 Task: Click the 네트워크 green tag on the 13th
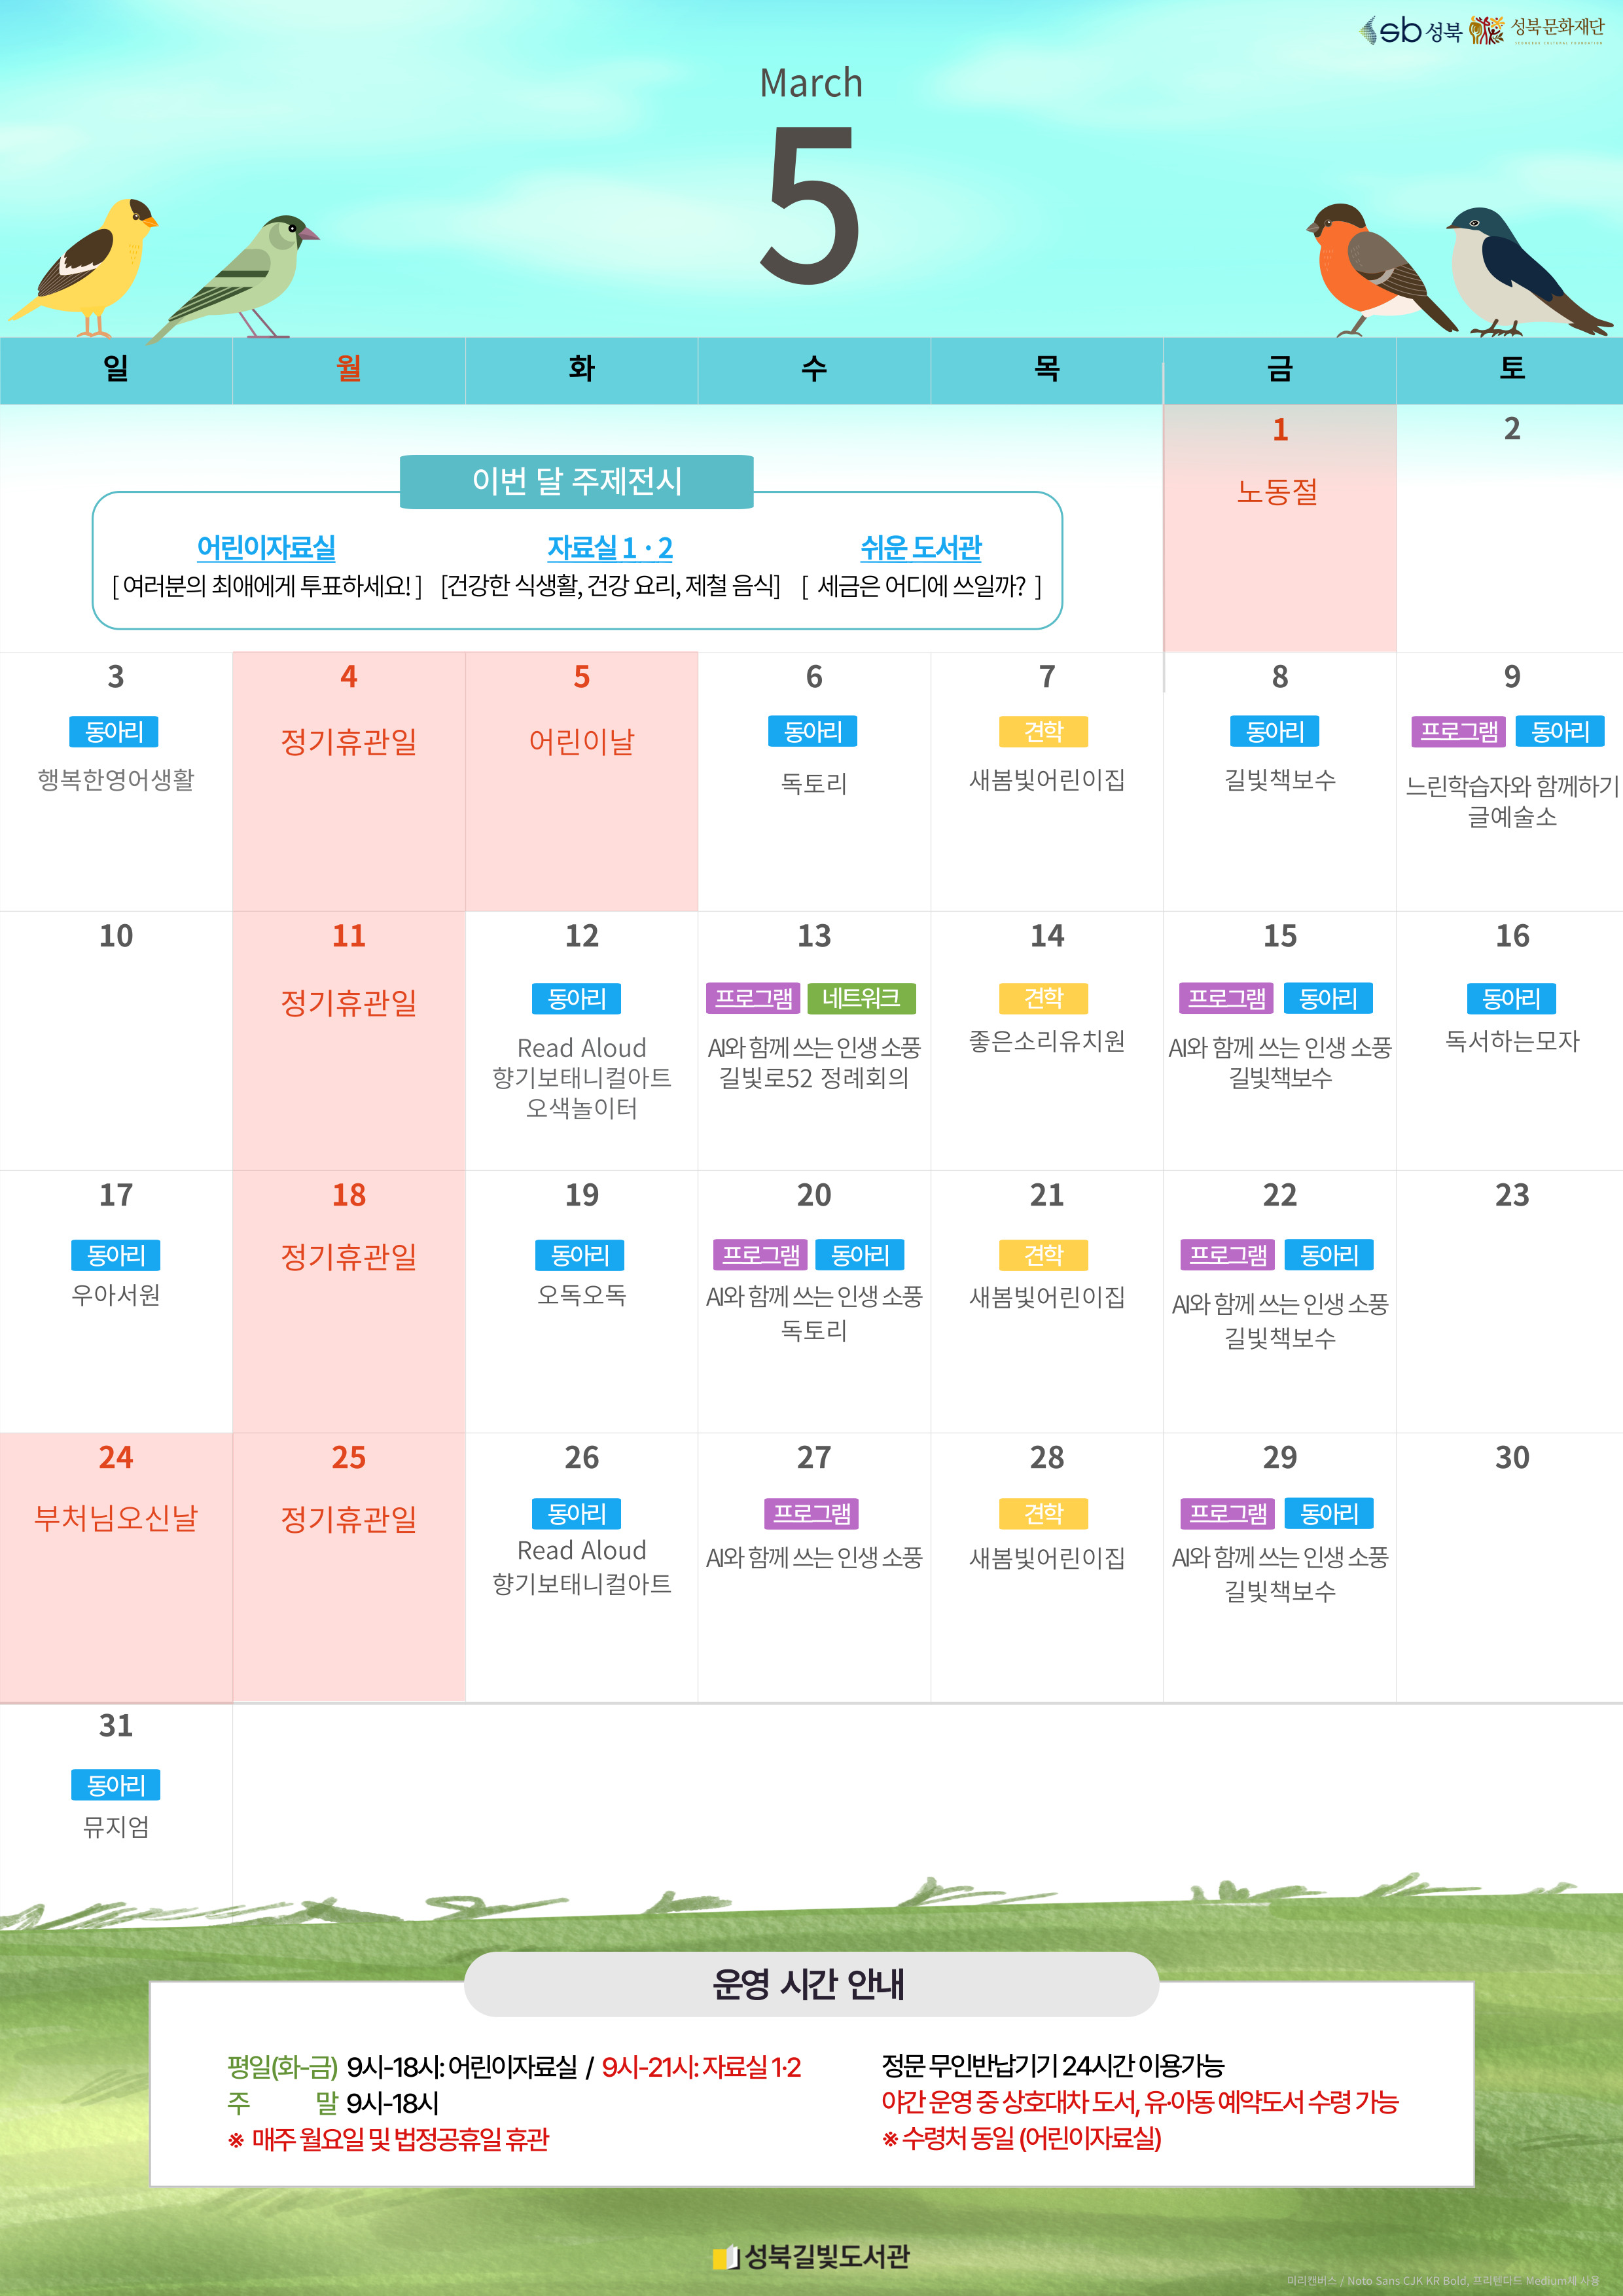[x=861, y=998]
